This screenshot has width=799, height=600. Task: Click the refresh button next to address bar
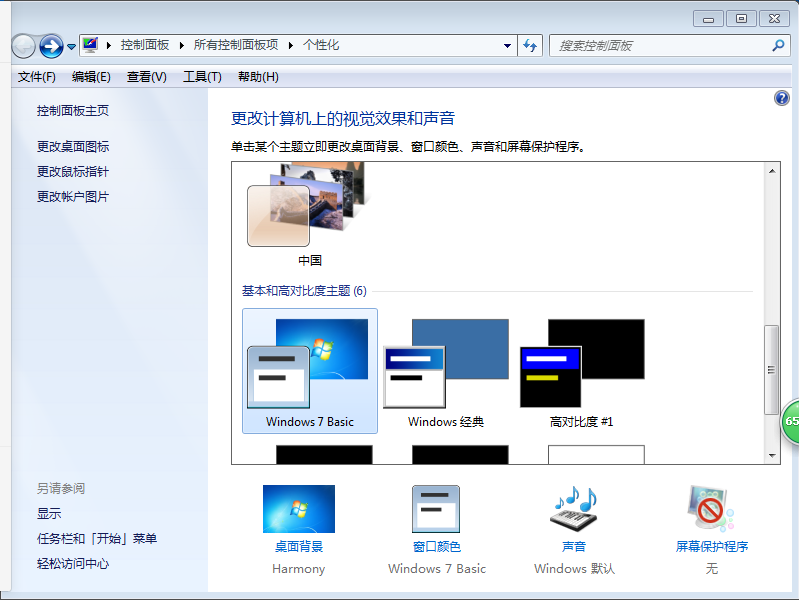coord(530,46)
